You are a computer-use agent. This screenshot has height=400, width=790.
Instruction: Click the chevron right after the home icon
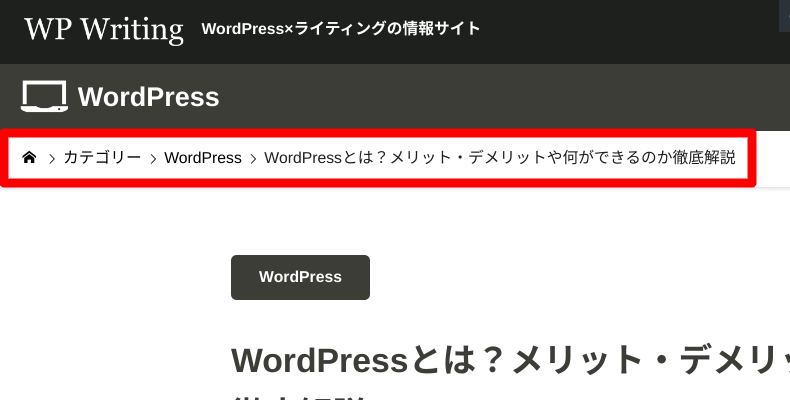51,158
